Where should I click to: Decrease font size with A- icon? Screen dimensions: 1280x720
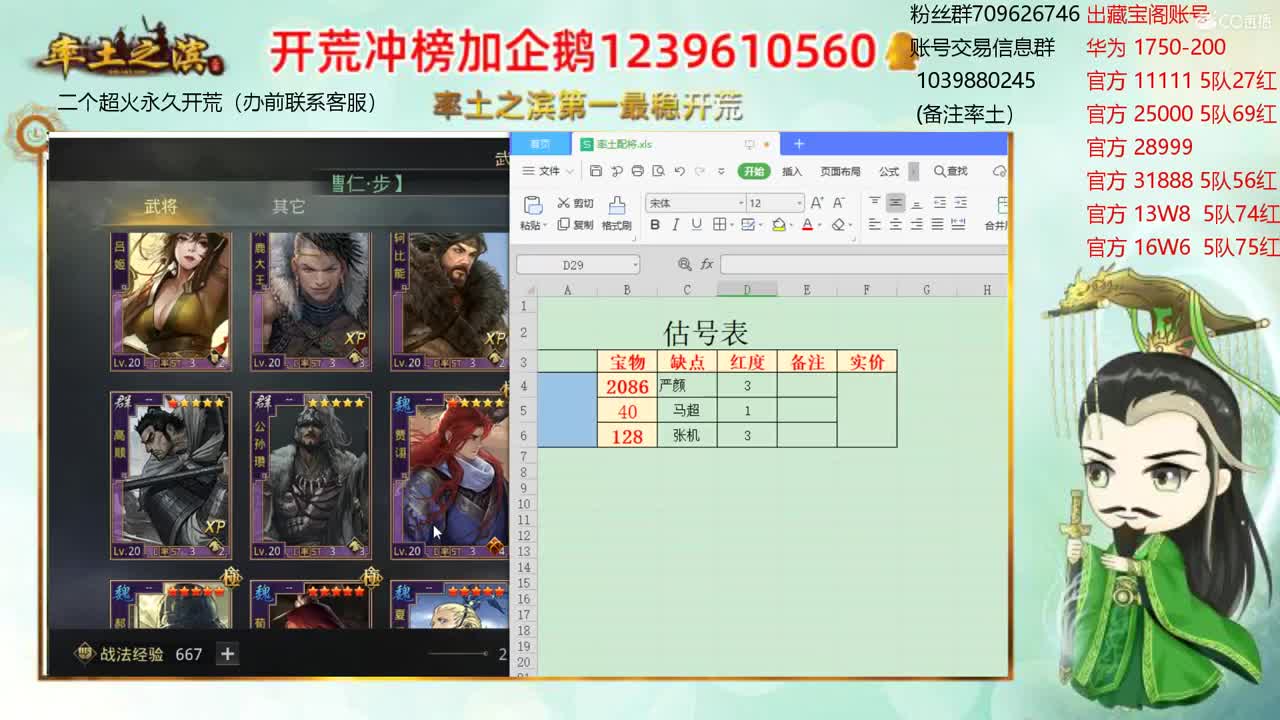[x=839, y=202]
